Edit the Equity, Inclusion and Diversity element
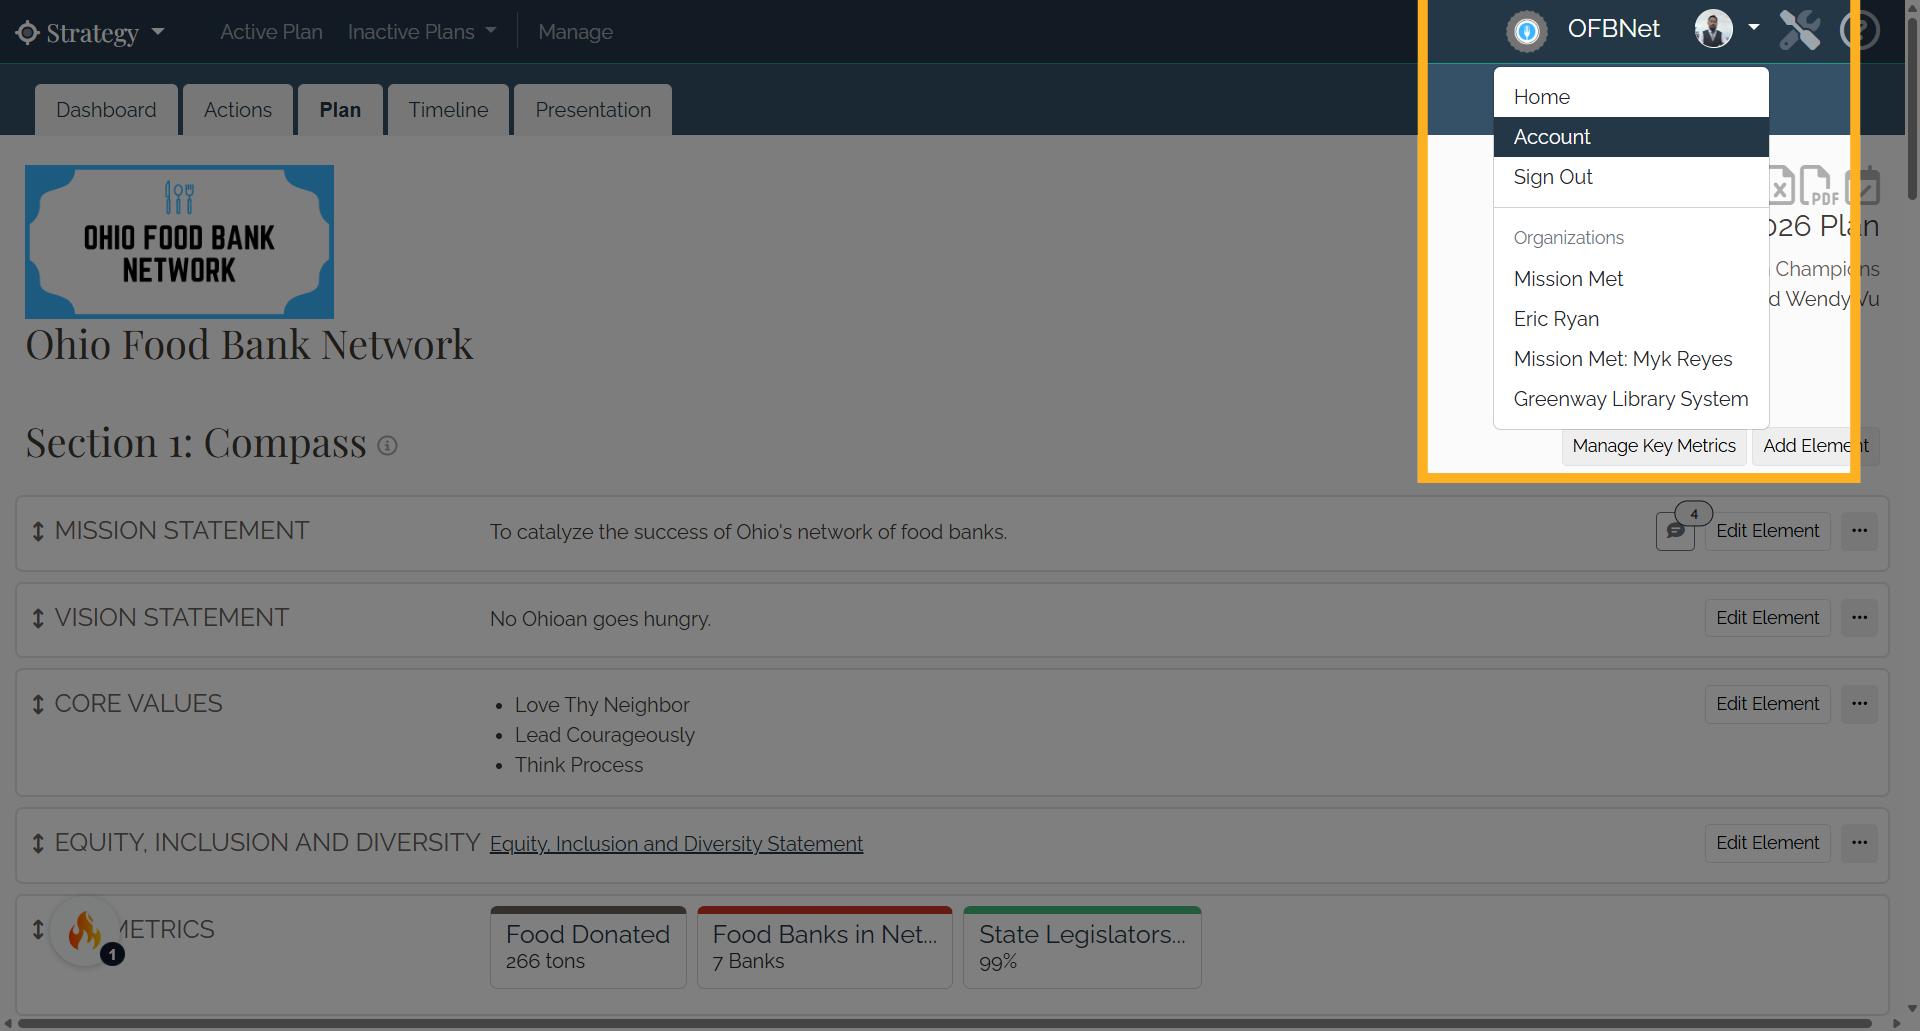1920x1031 pixels. (1767, 843)
